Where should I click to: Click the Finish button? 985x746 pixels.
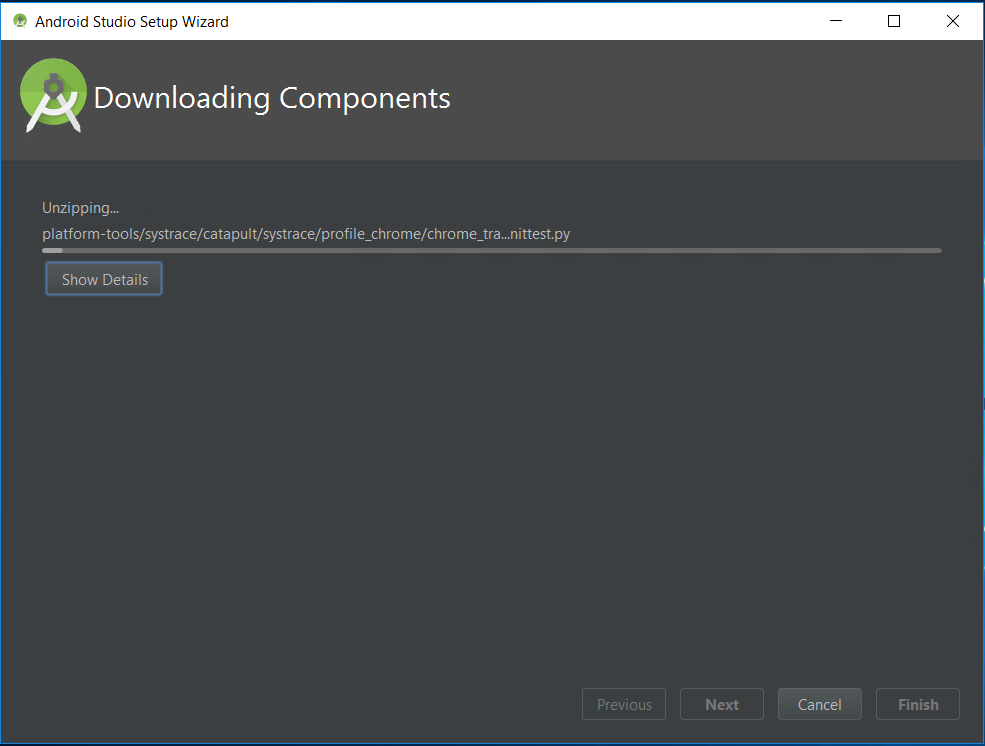(917, 705)
